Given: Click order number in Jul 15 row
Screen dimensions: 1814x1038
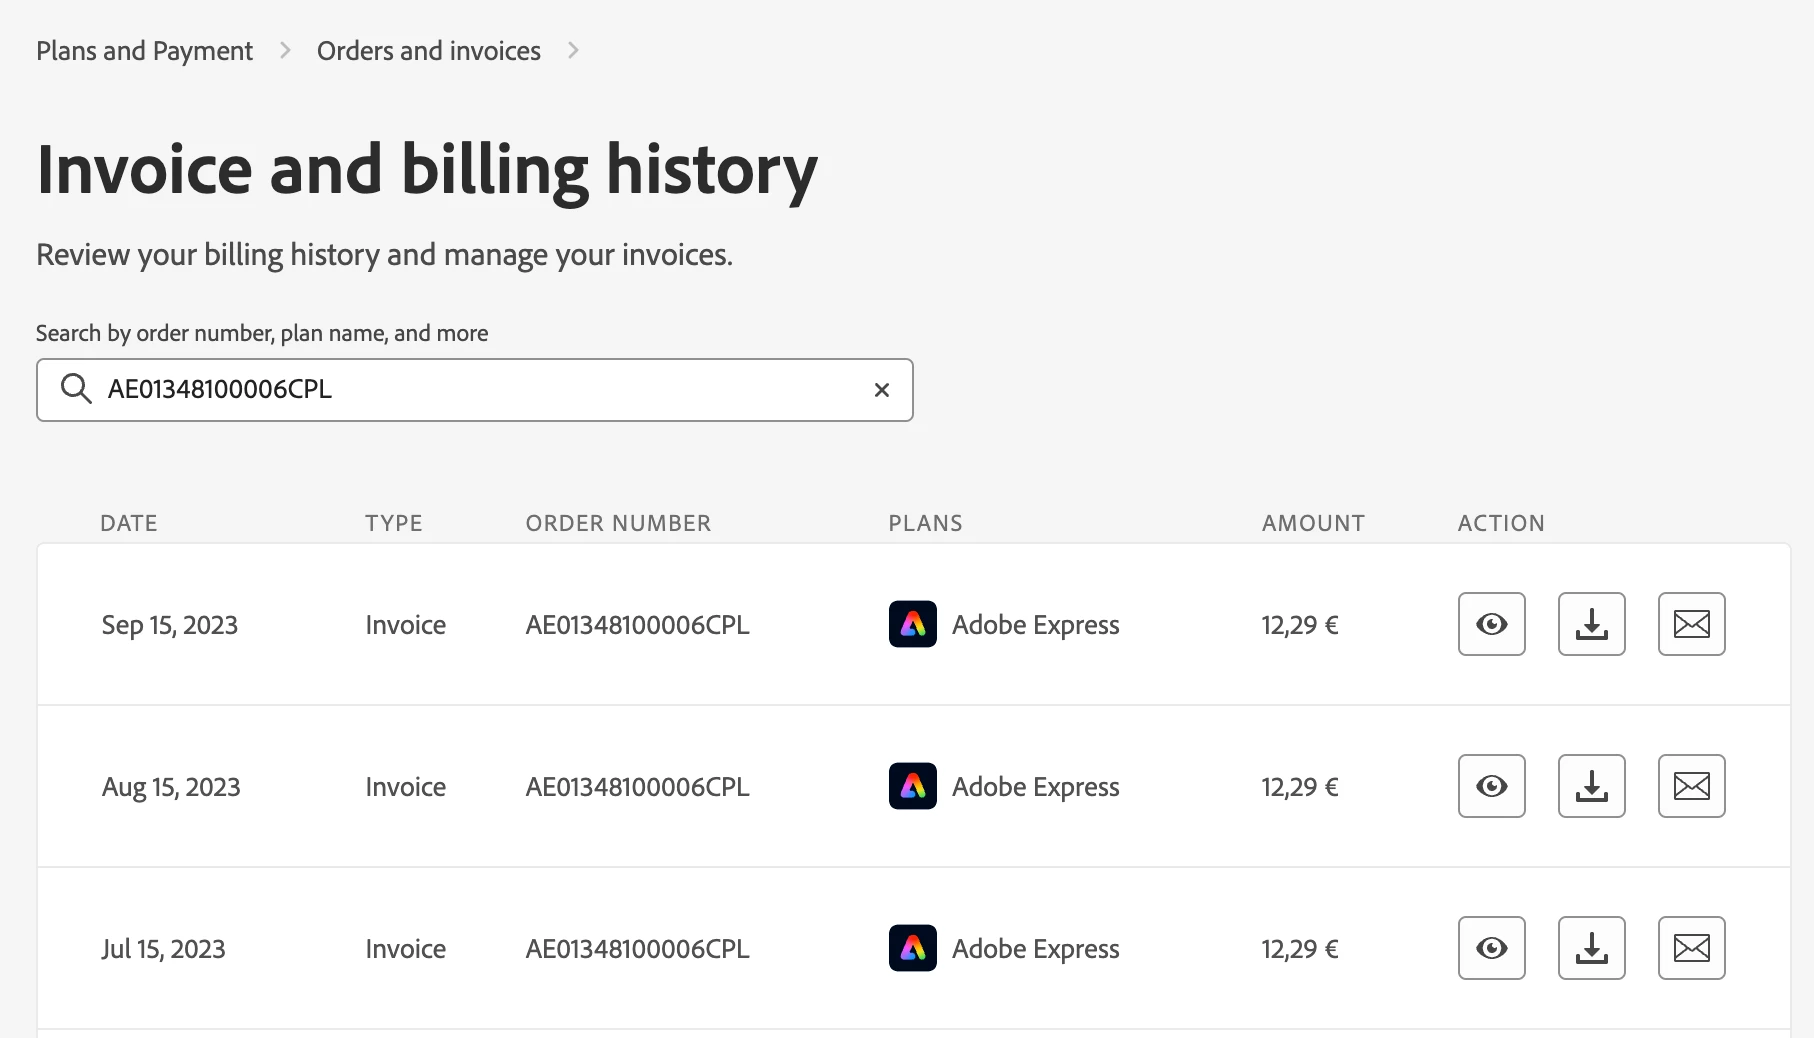Looking at the screenshot, I should click(x=637, y=949).
